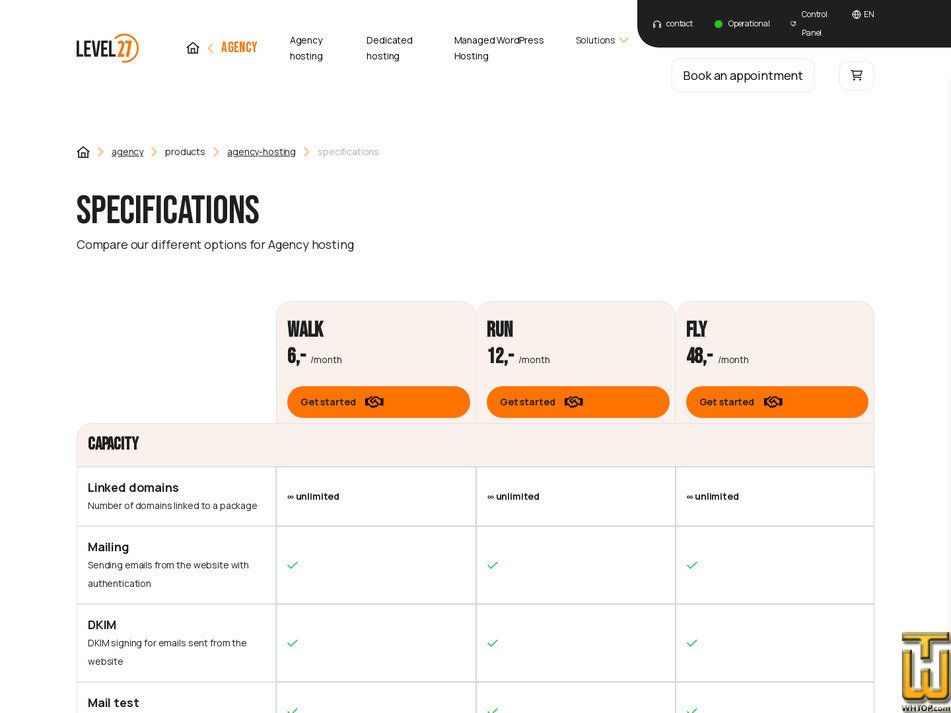Click the Mail test row label

(113, 703)
